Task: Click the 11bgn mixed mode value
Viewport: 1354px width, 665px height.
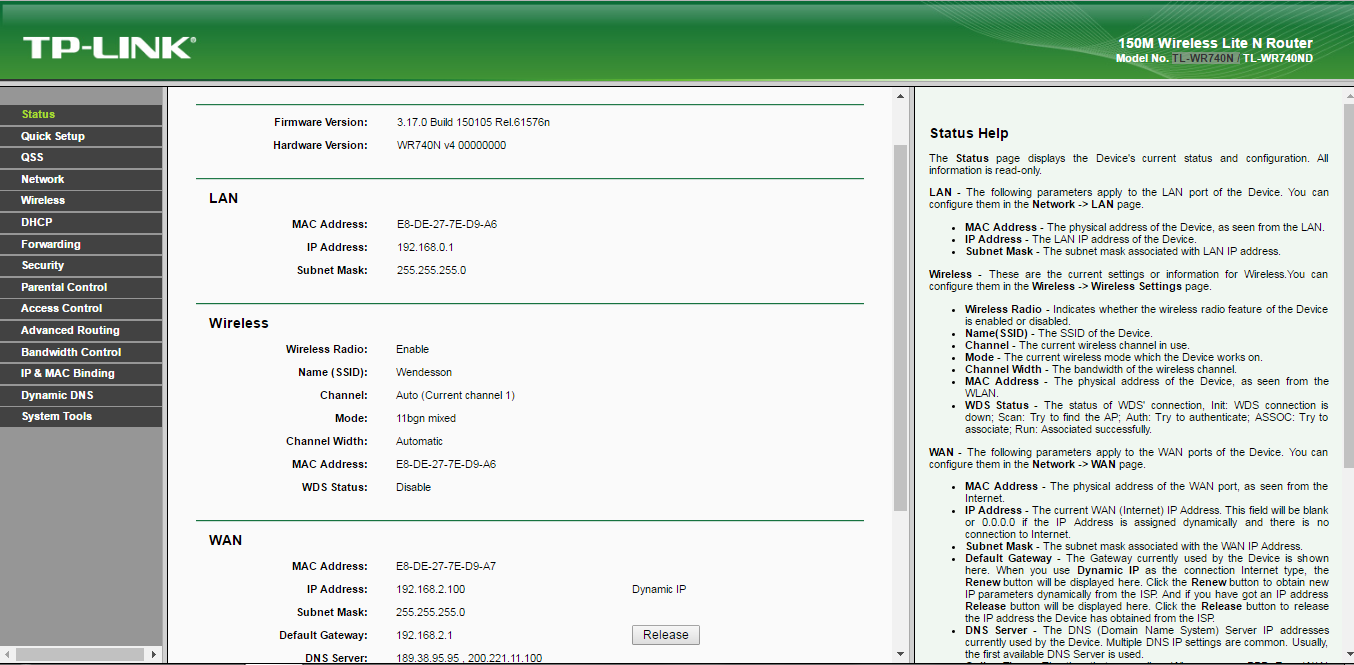Action: tap(426, 418)
